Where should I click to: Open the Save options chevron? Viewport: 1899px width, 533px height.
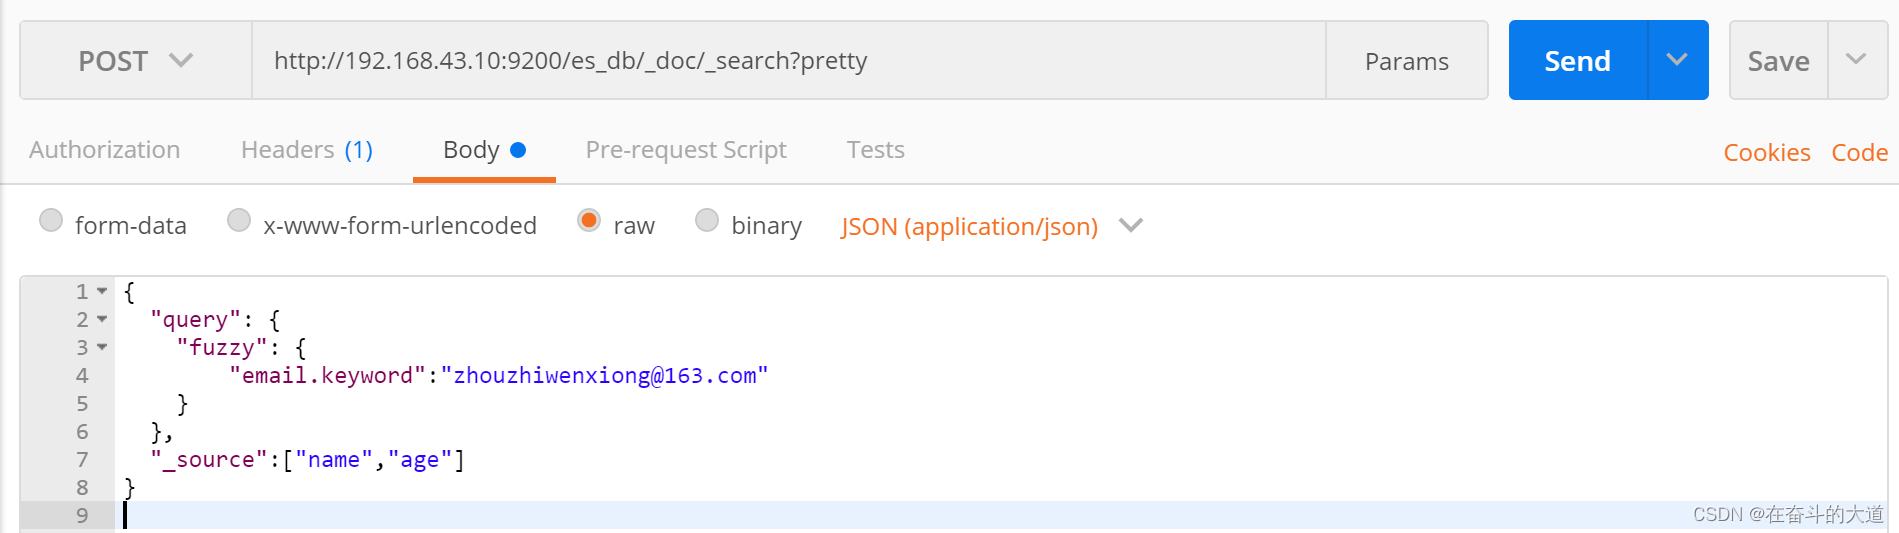[1856, 60]
